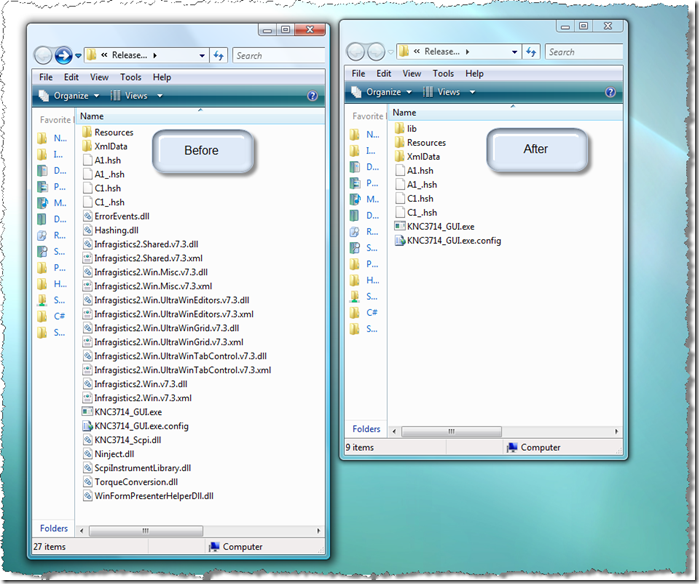Viewport: 699px width, 584px height.
Task: Open help icon in After window toolbar
Action: coord(610,92)
